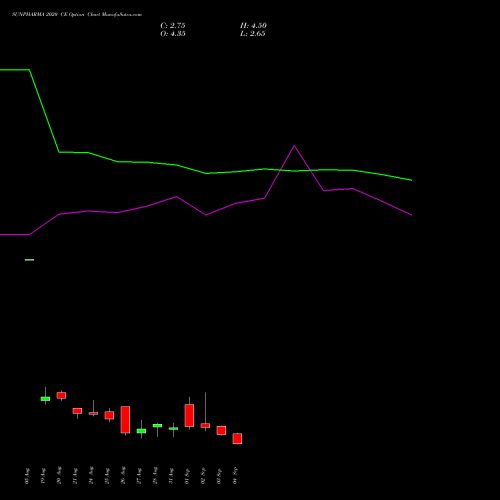
Task: Click the green candle for 28 Aug
Action: [157, 426]
